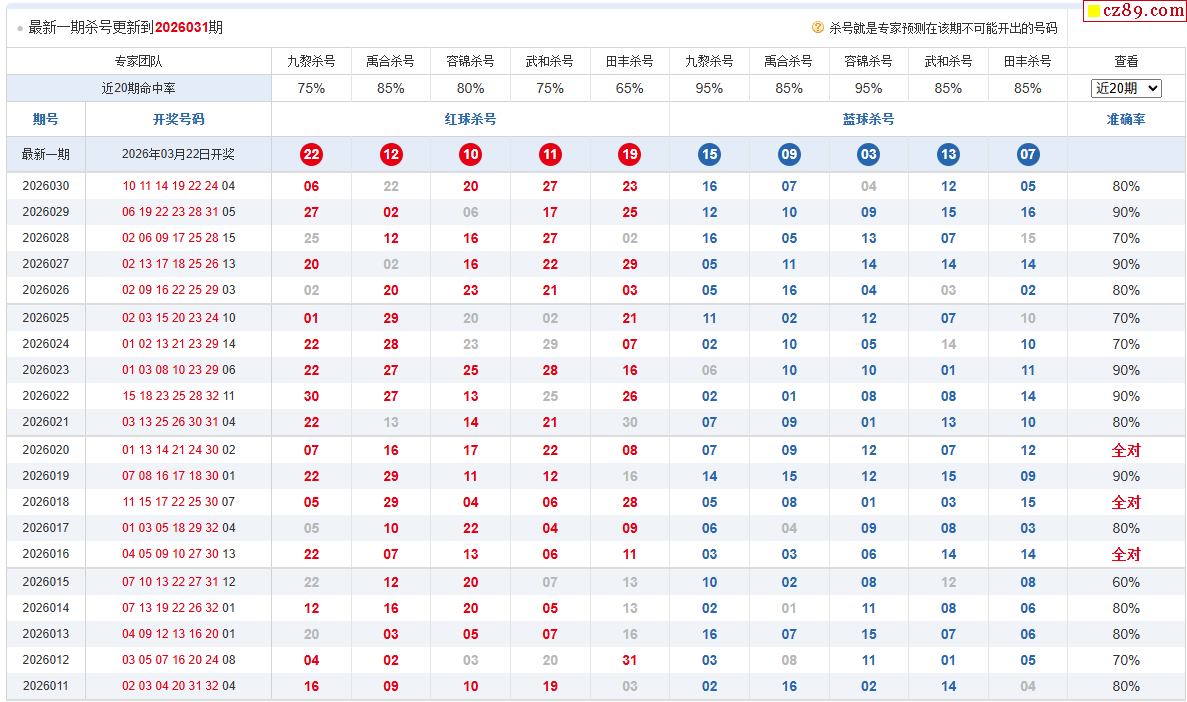Click the 红球杀号 section header

[470, 119]
